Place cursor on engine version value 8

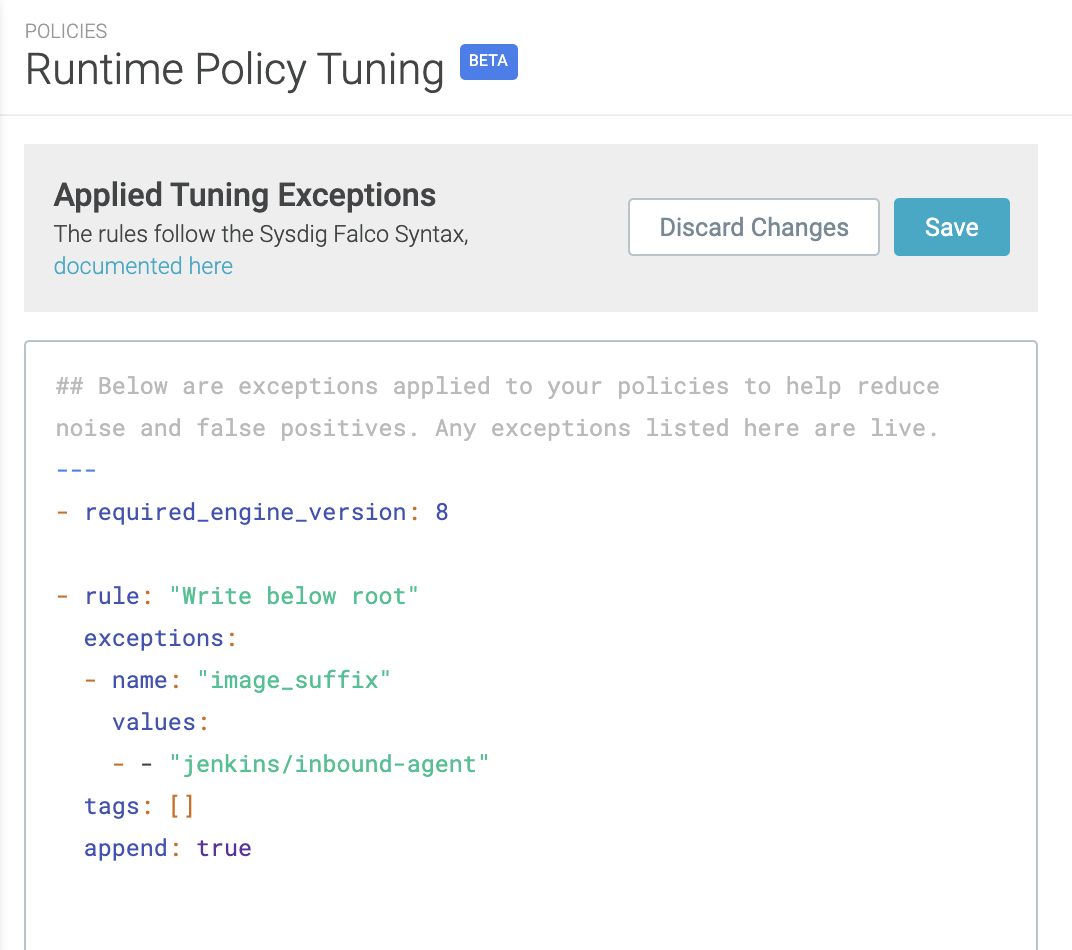tap(442, 512)
